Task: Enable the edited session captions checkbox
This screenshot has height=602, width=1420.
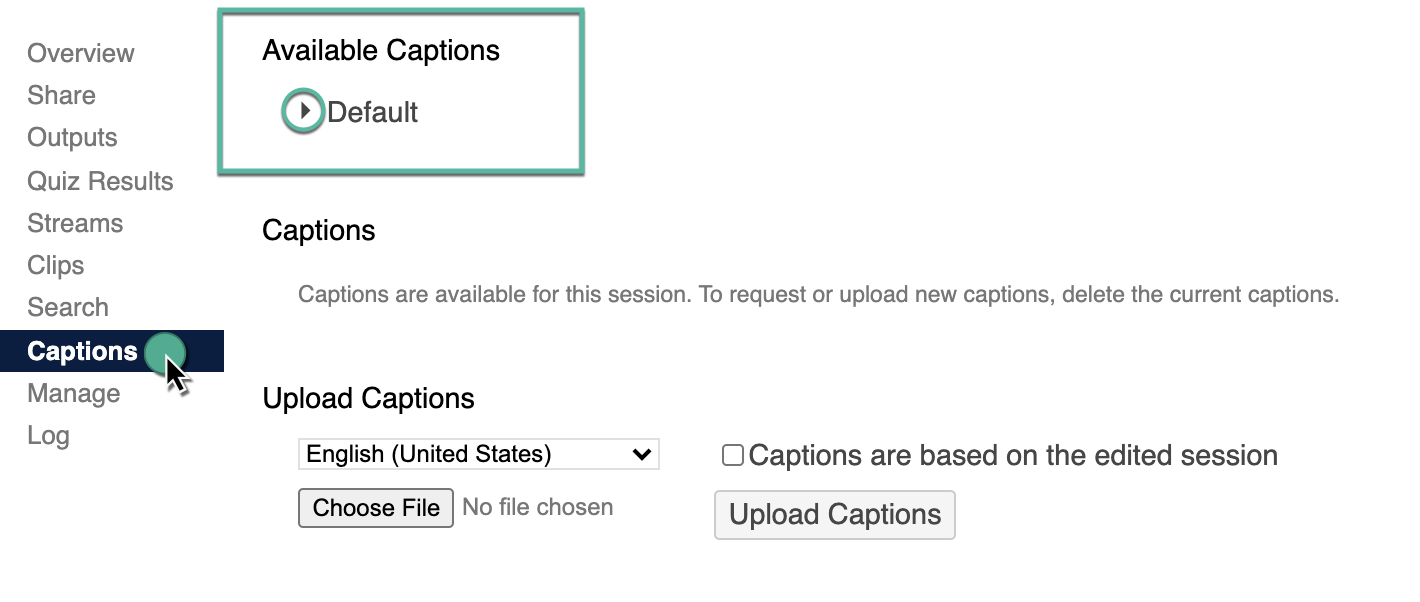Action: pos(733,456)
